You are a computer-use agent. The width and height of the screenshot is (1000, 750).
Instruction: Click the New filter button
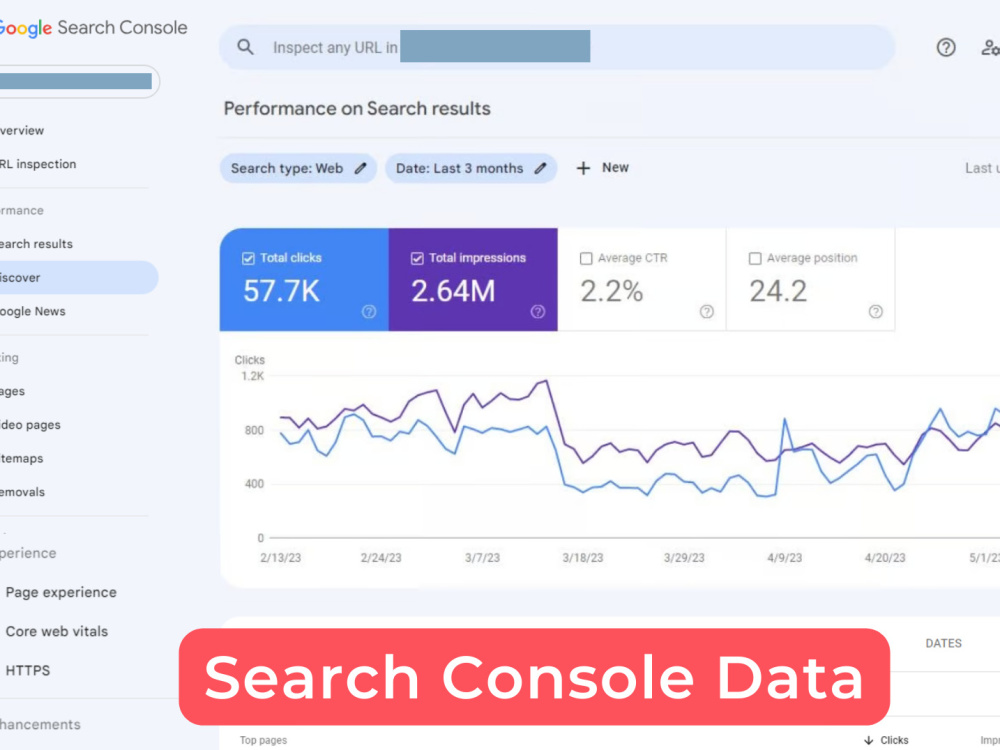click(x=603, y=168)
